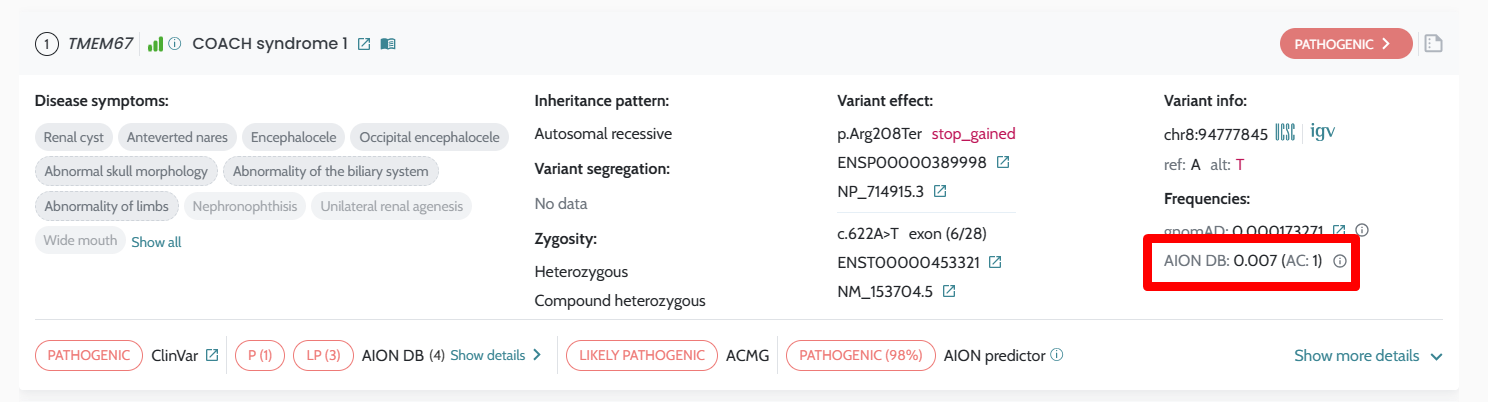Click the TMEM67 gene name
This screenshot has width=1488, height=402.
click(100, 44)
